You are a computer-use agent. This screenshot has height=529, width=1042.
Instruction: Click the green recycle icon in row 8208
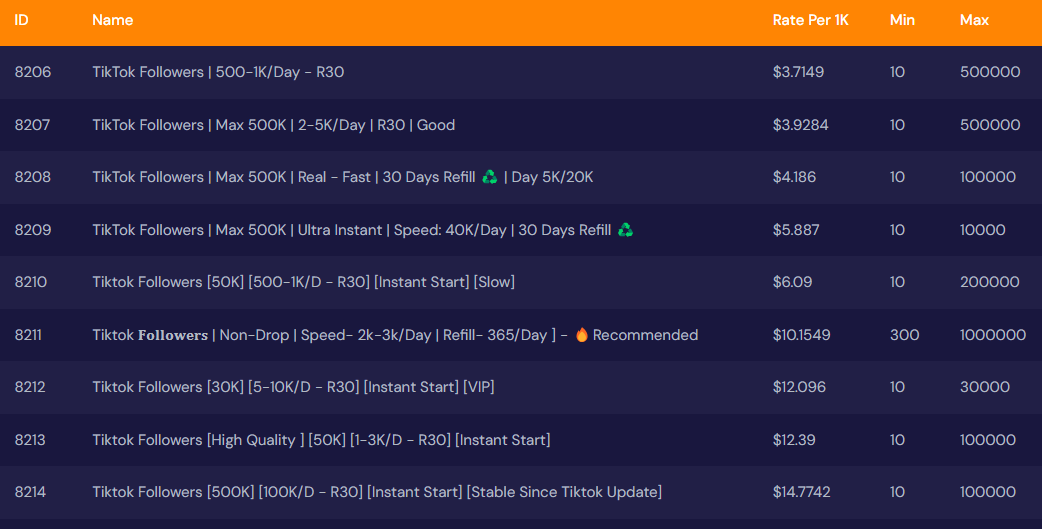[490, 177]
